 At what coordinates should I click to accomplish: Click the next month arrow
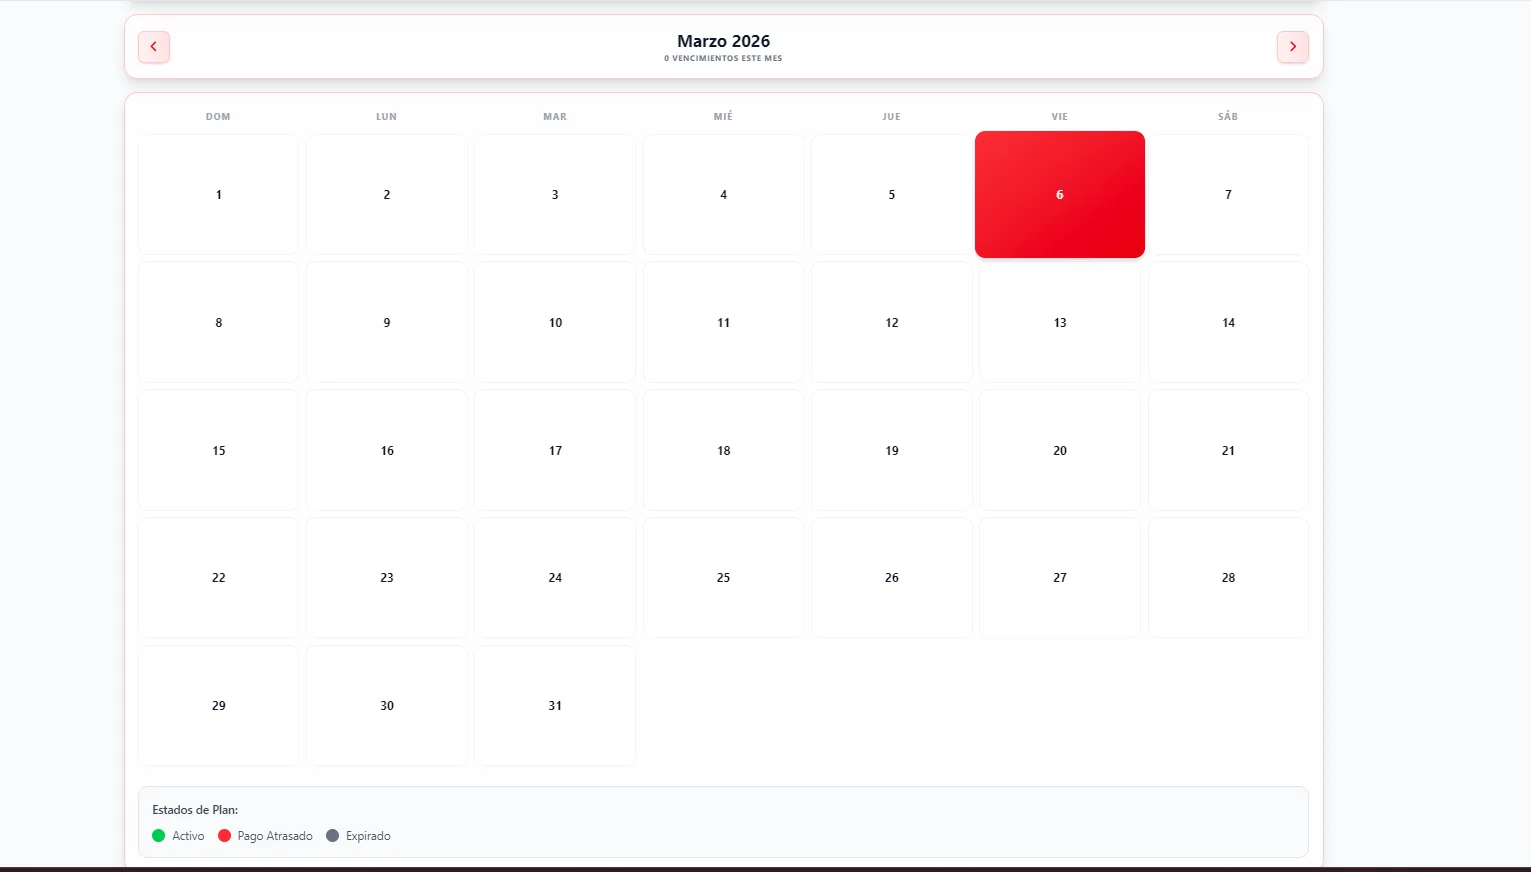[1292, 46]
